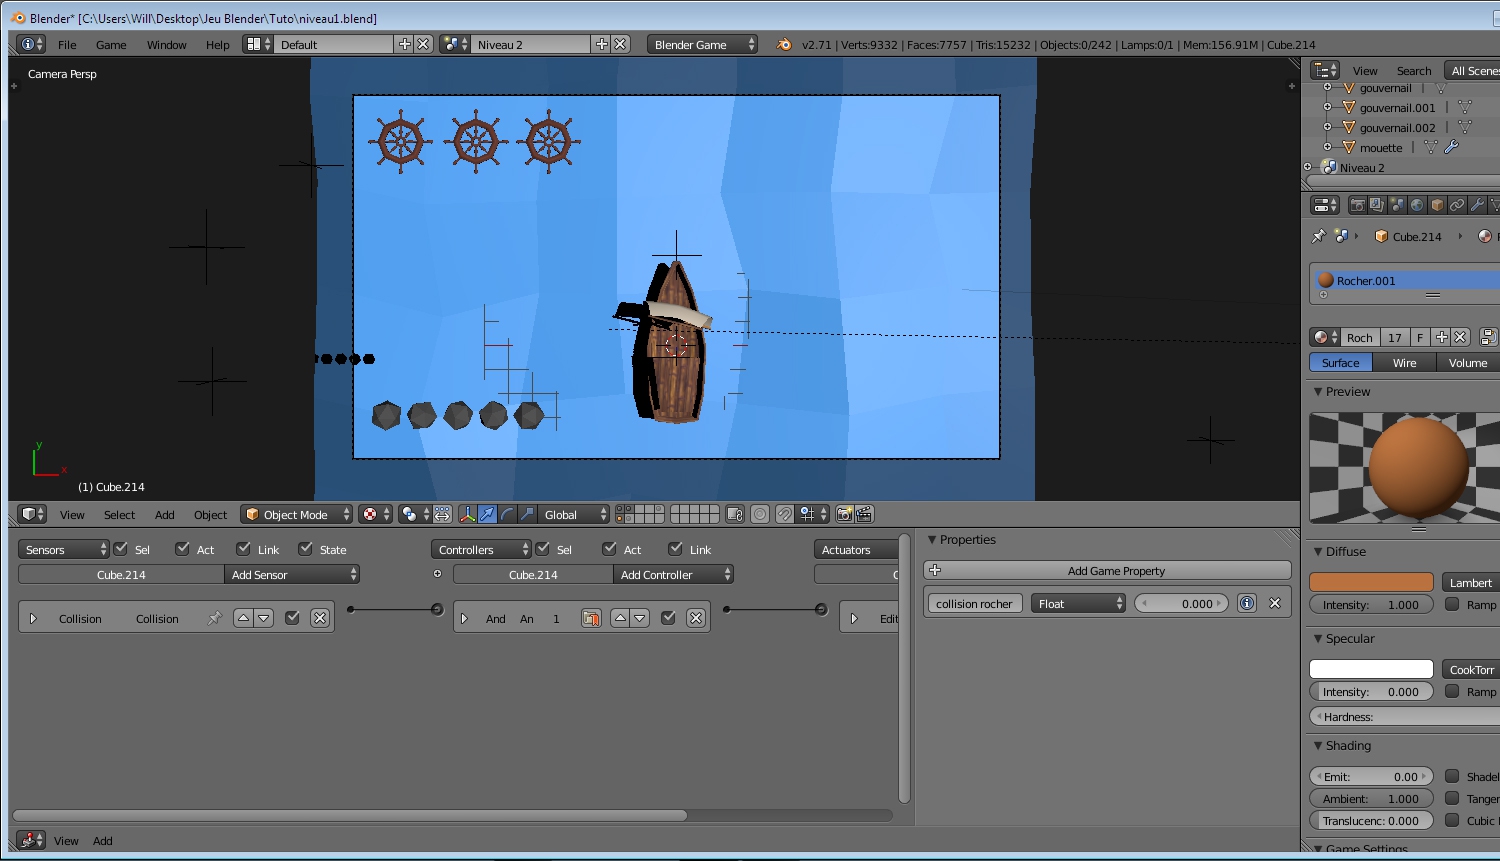Screen dimensions: 1500x861
Task: Open the Object Mode dropdown
Action: (x=296, y=514)
